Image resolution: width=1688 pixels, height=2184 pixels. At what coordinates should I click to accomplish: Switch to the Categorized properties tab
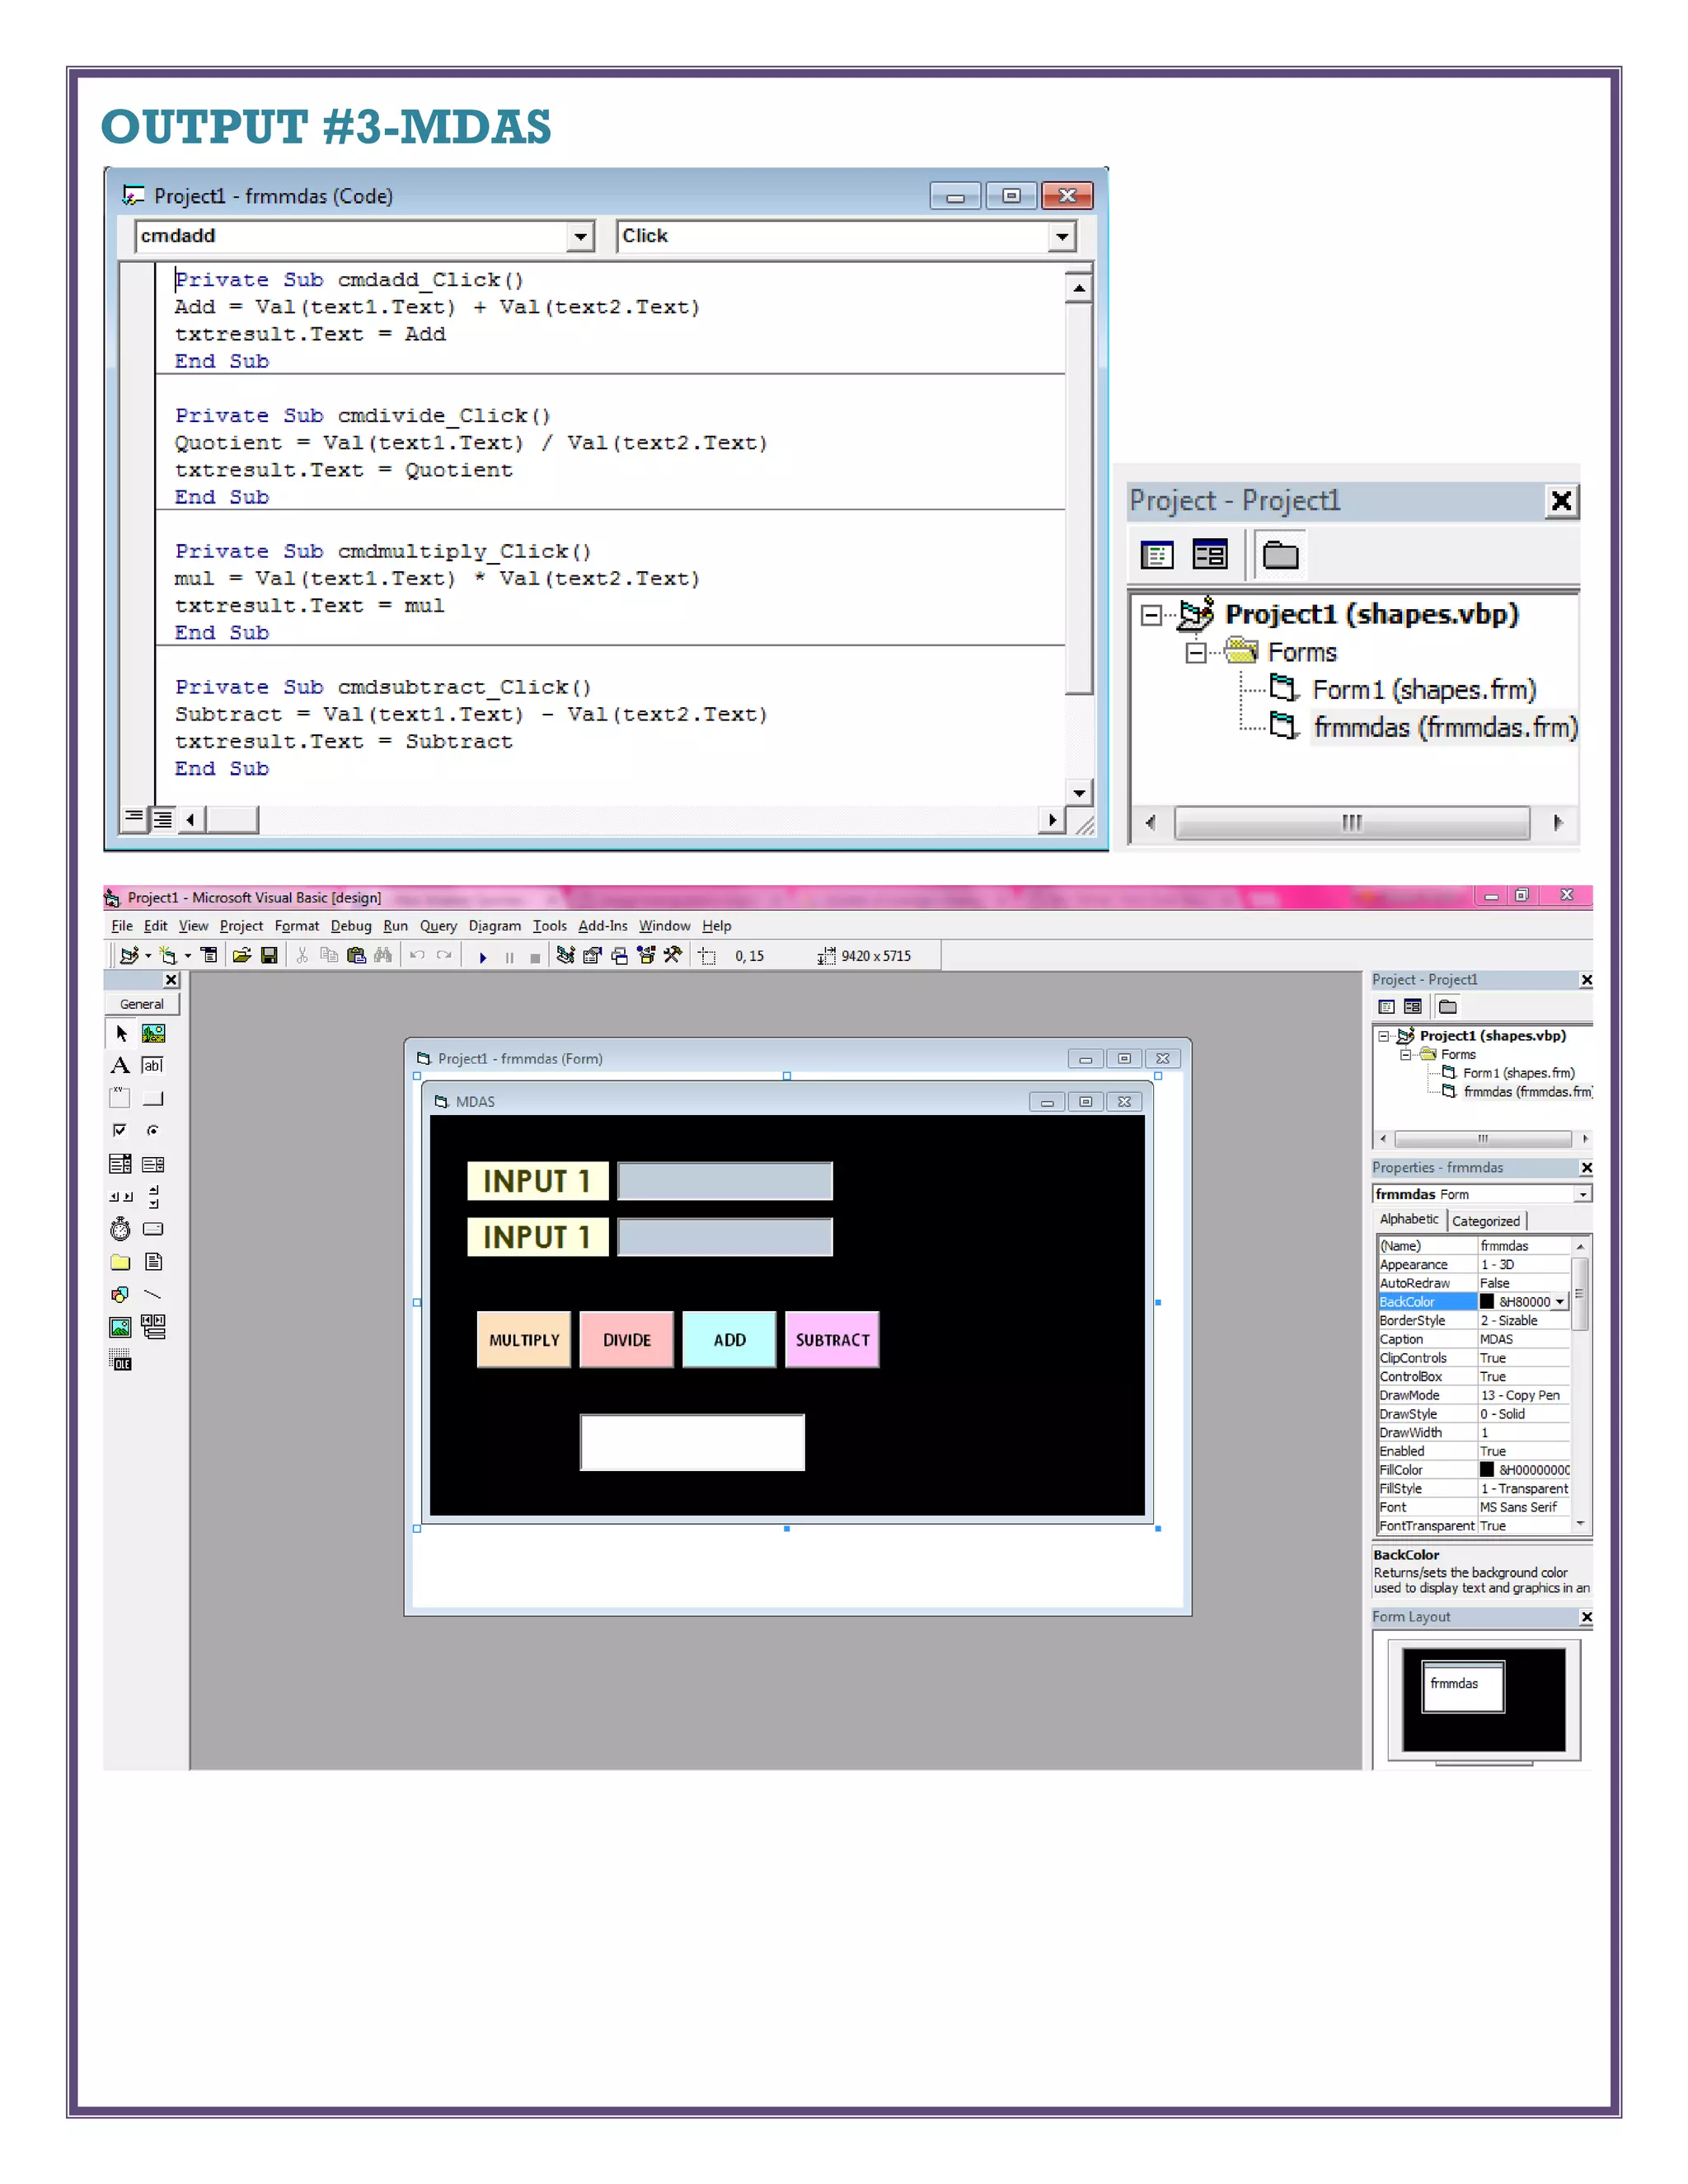1486,1221
